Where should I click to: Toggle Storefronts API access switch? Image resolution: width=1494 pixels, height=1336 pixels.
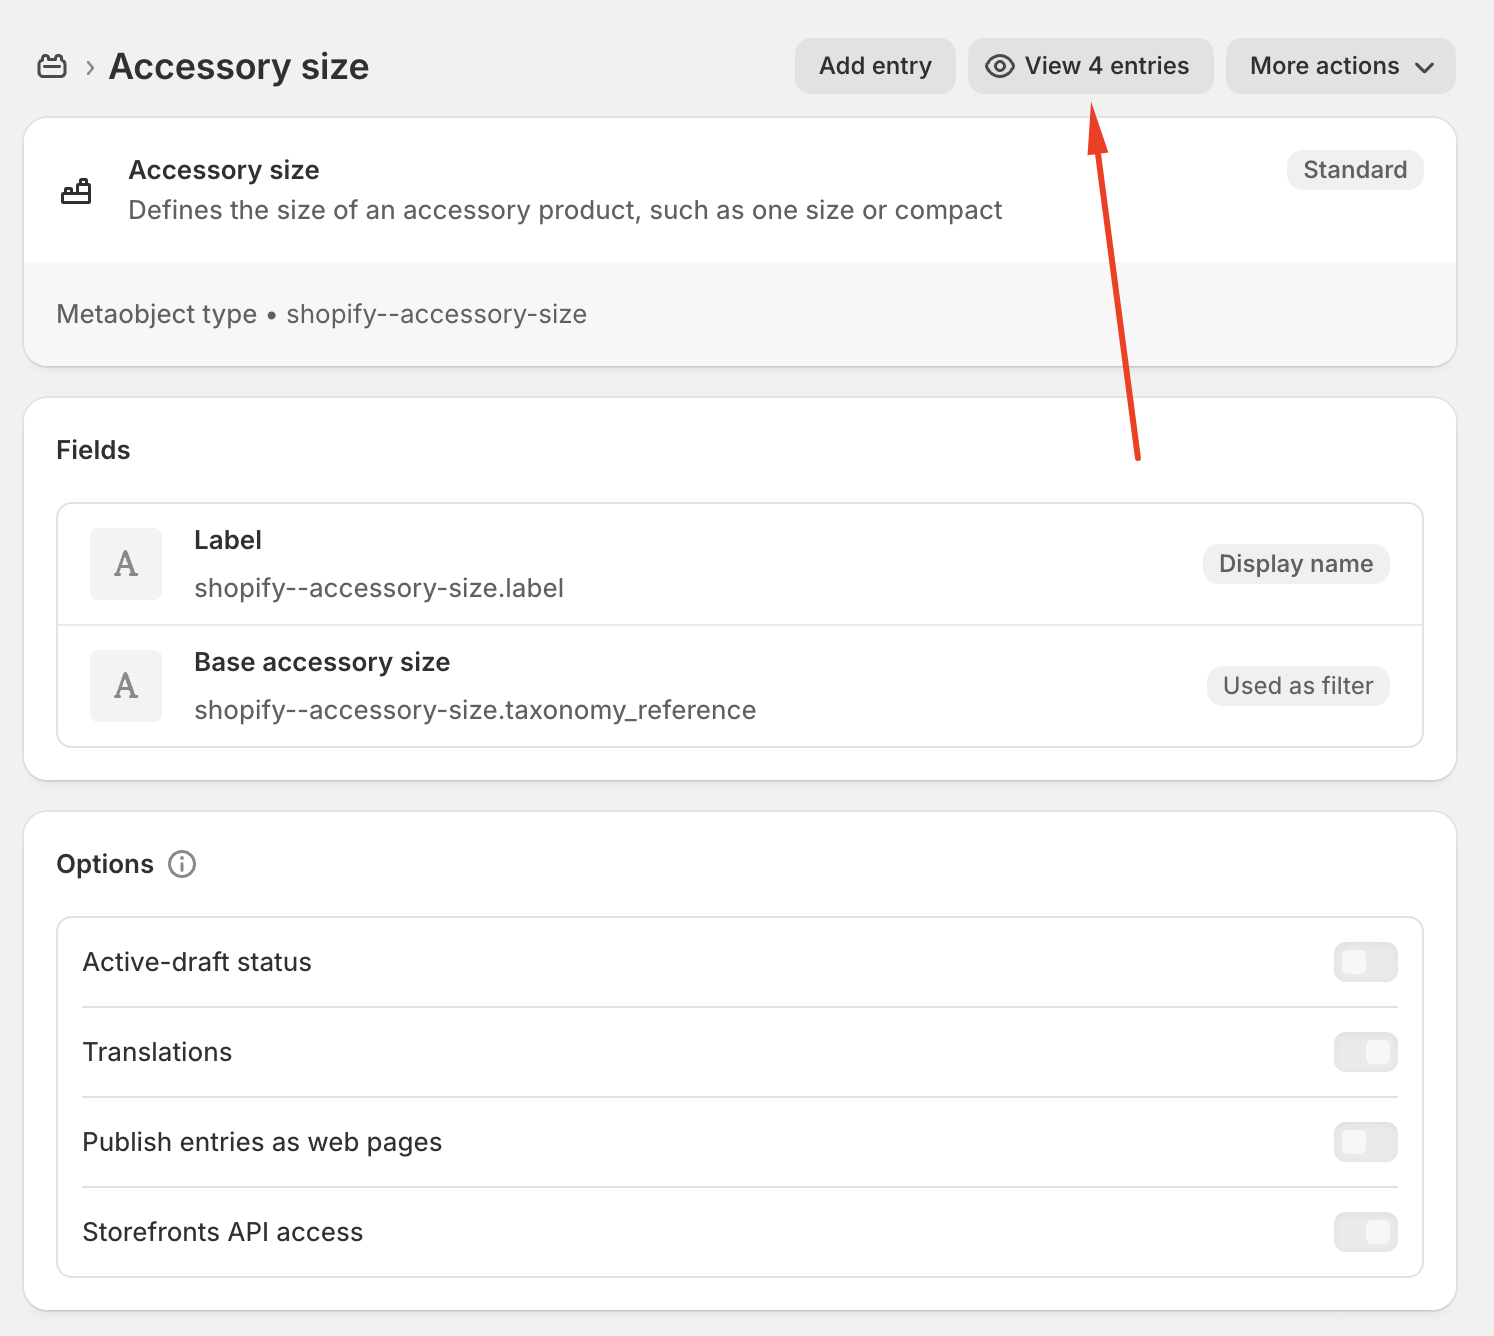pos(1365,1232)
